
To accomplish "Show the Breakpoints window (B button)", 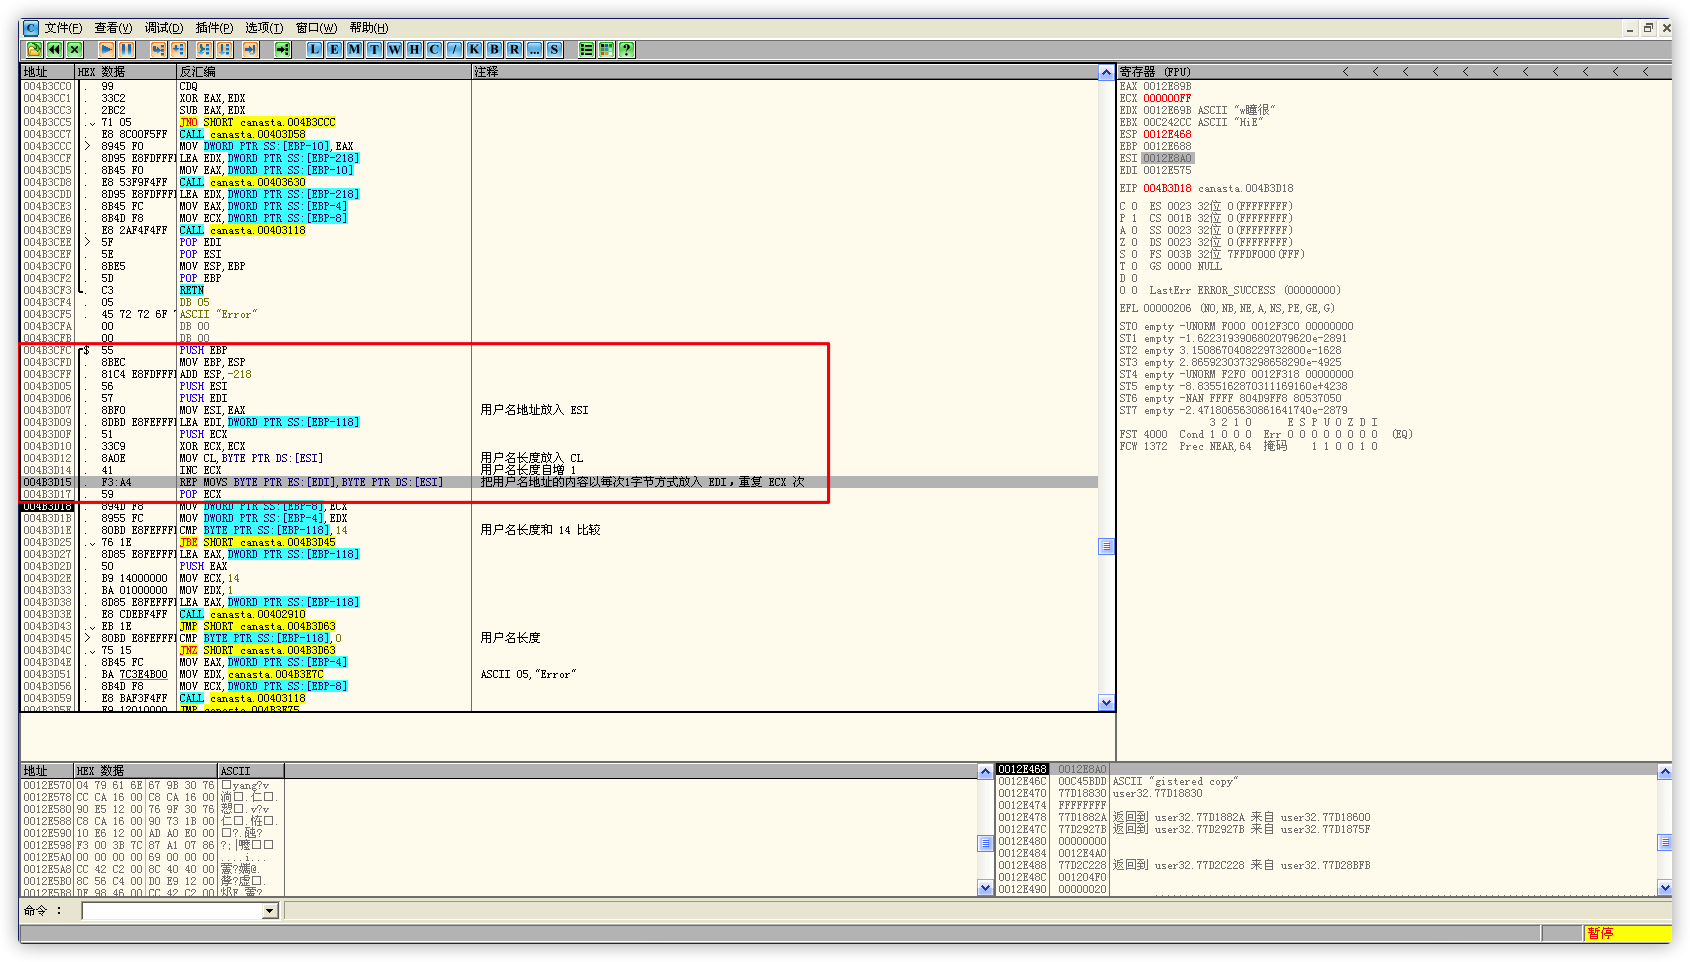I will tap(494, 49).
